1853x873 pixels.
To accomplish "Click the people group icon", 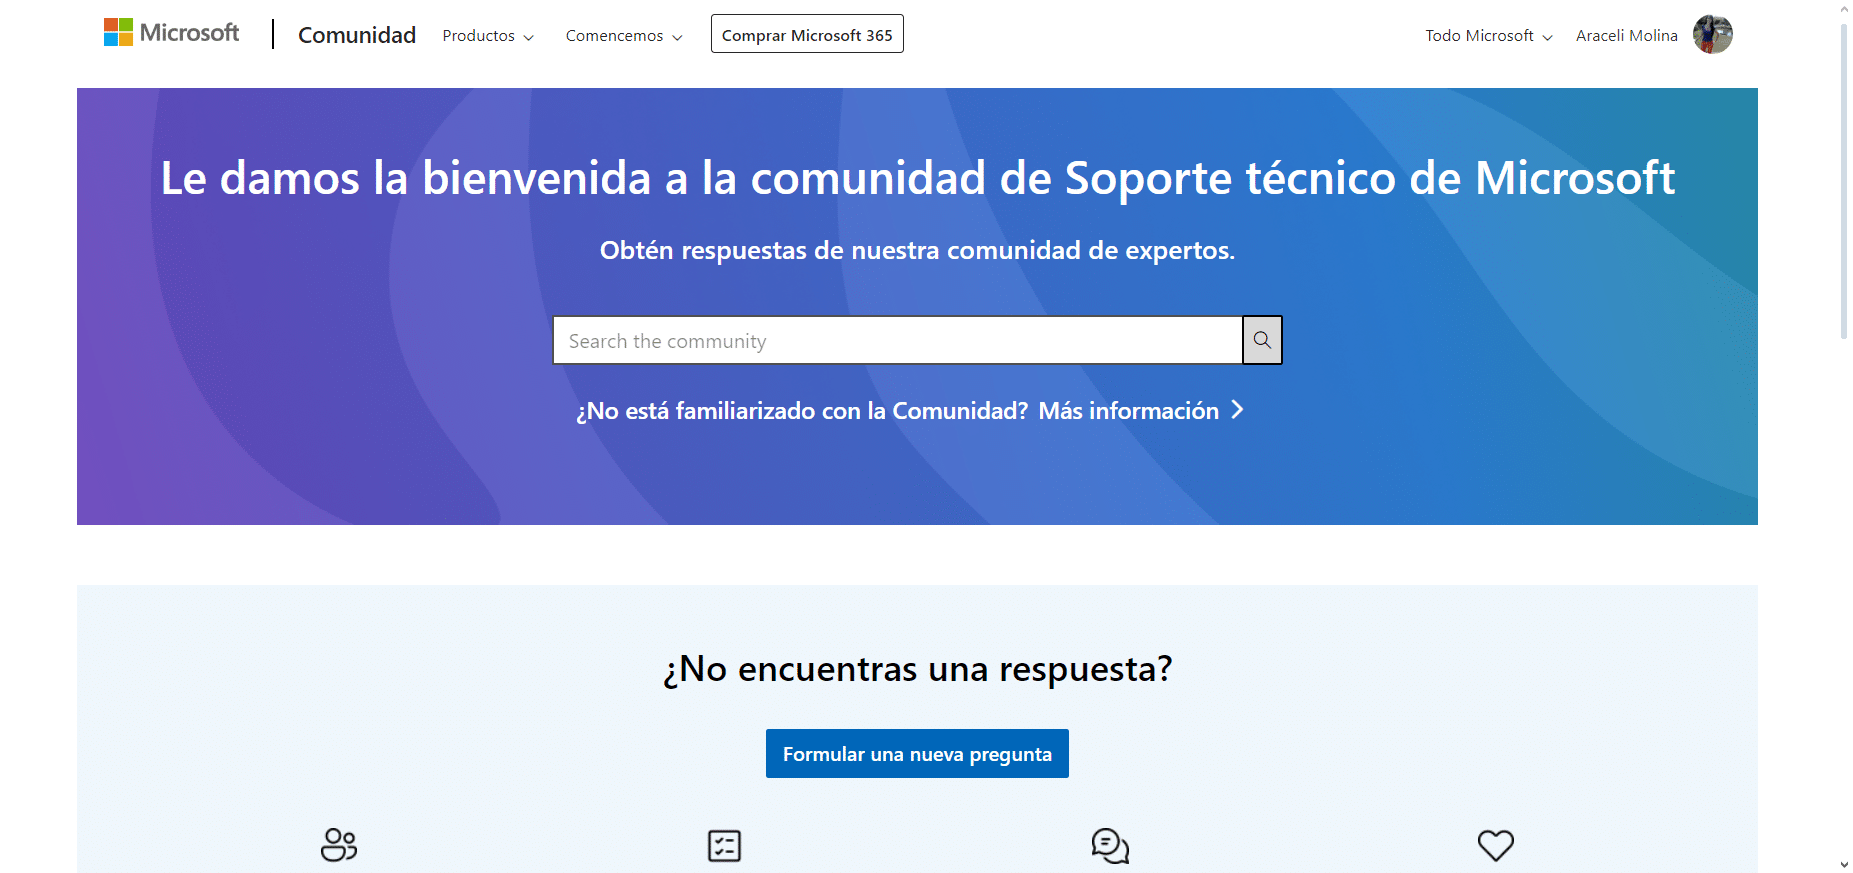I will tap(339, 845).
